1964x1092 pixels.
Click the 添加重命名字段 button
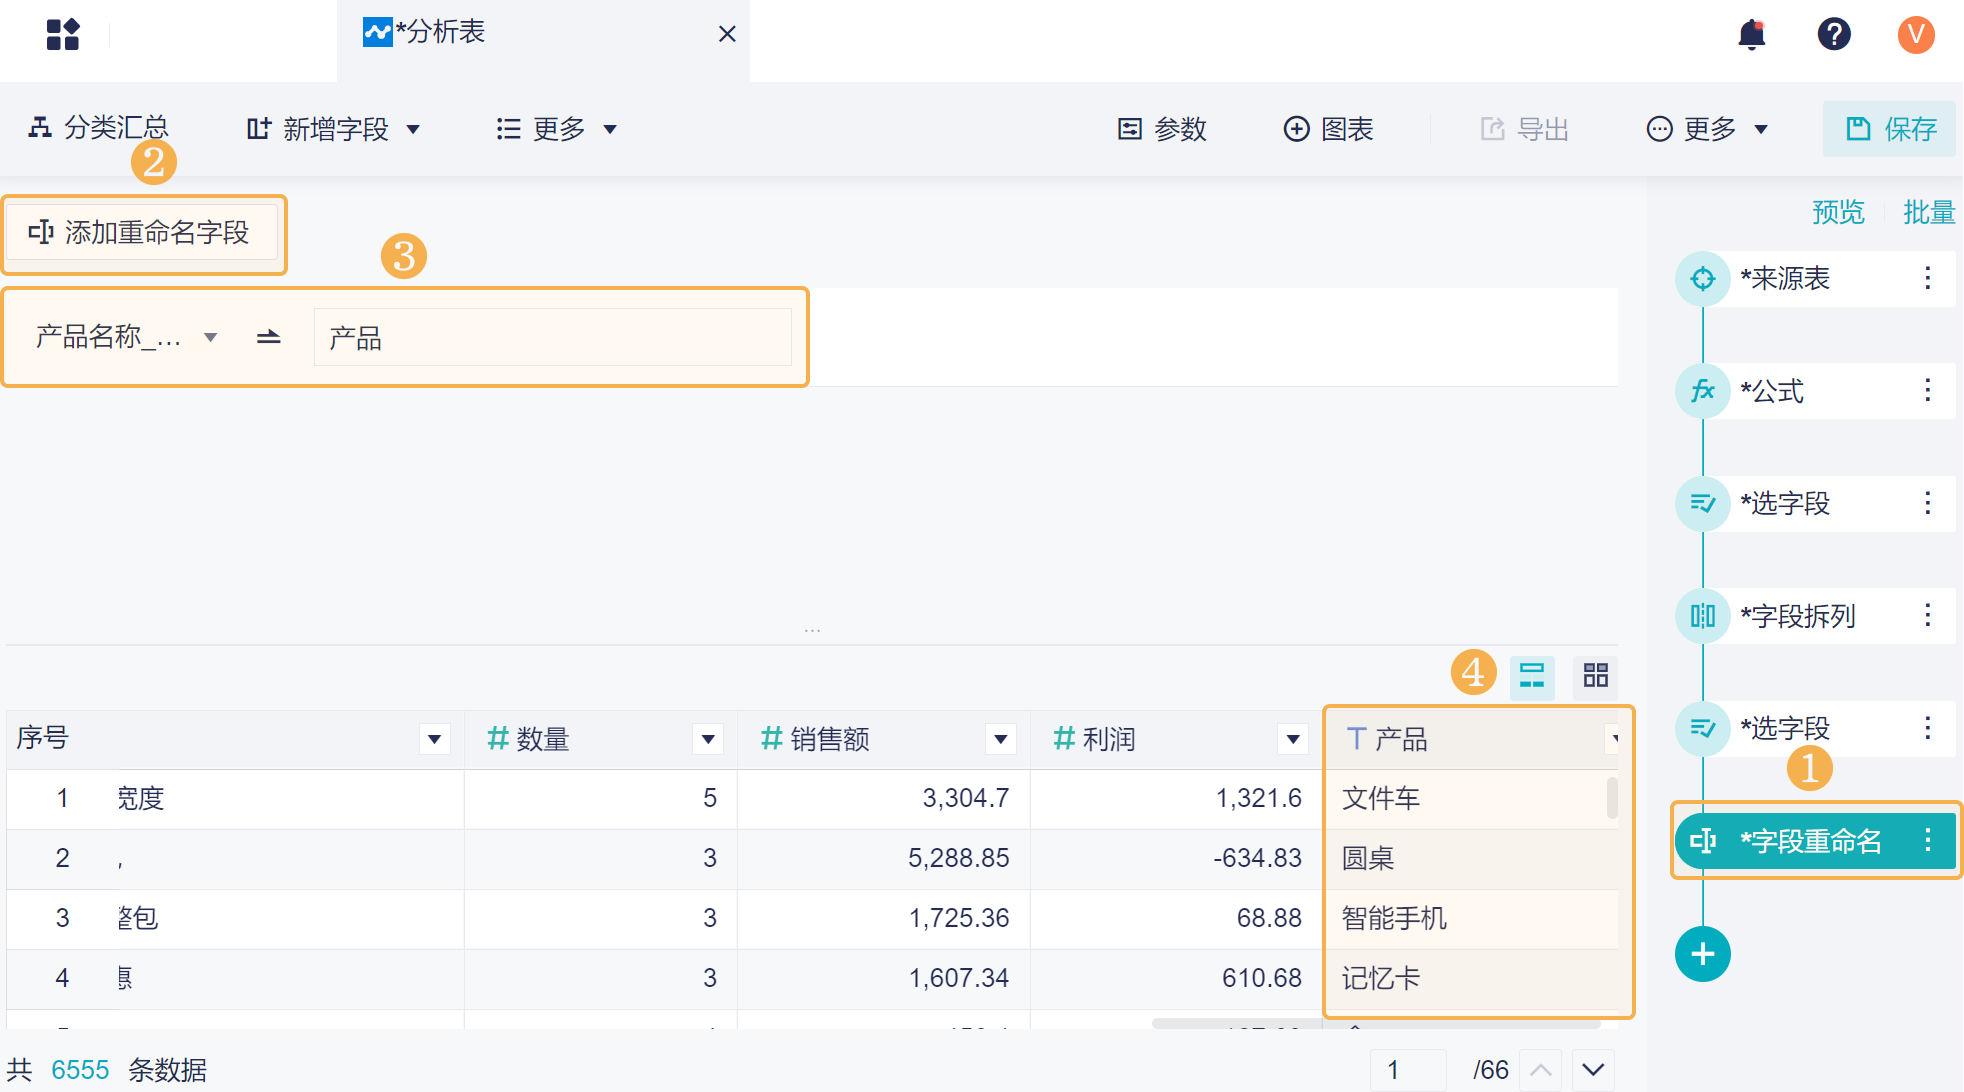coord(141,233)
